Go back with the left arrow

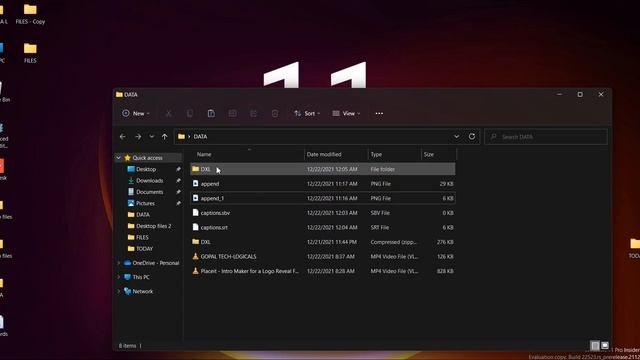click(122, 137)
